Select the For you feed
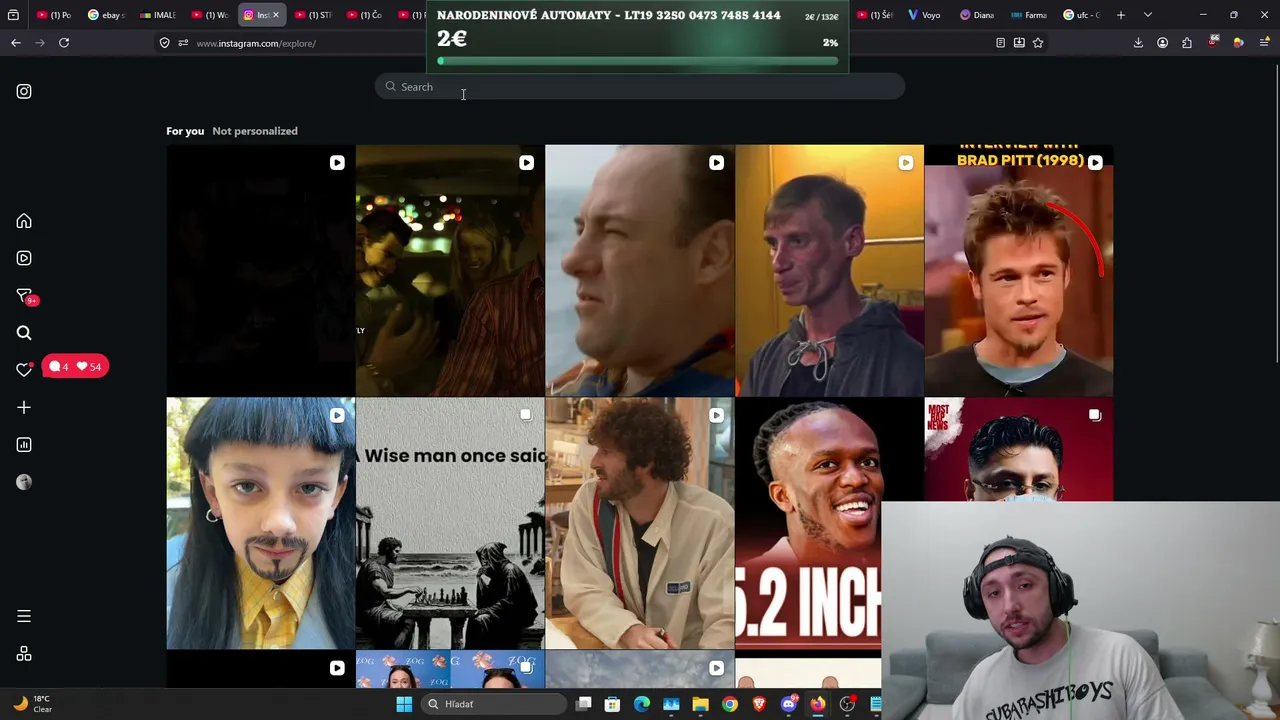 click(x=185, y=131)
